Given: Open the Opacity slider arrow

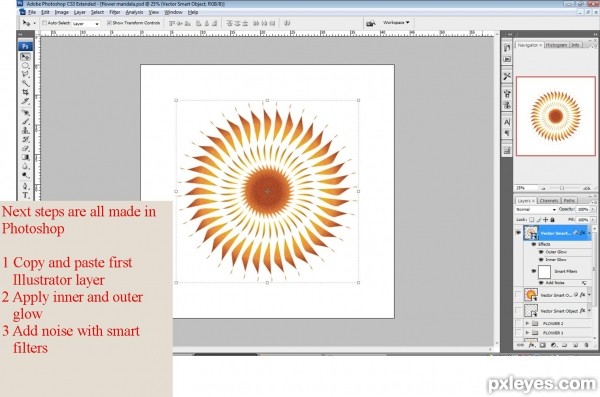Looking at the screenshot, I should pyautogui.click(x=593, y=209).
